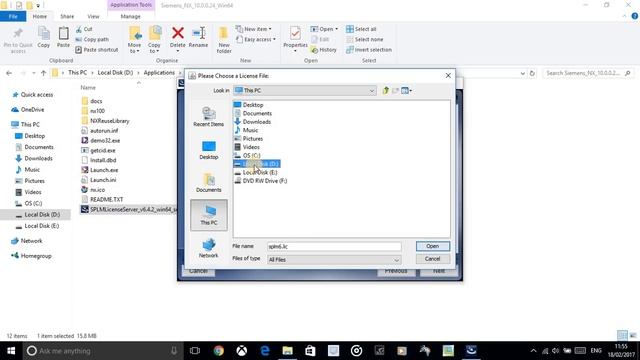The height and width of the screenshot is (360, 640).
Task: Select DVD RW Drive (F:) in dialog
Action: pos(261,180)
